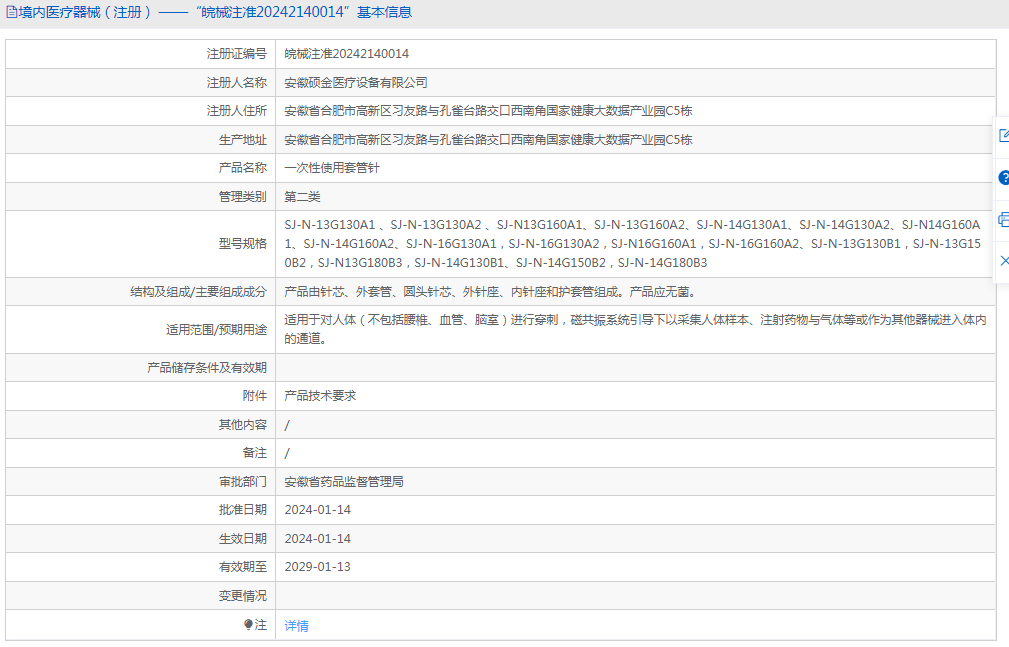
Task: Select the registration number value 皖械注准20242140014
Action: click(x=346, y=54)
